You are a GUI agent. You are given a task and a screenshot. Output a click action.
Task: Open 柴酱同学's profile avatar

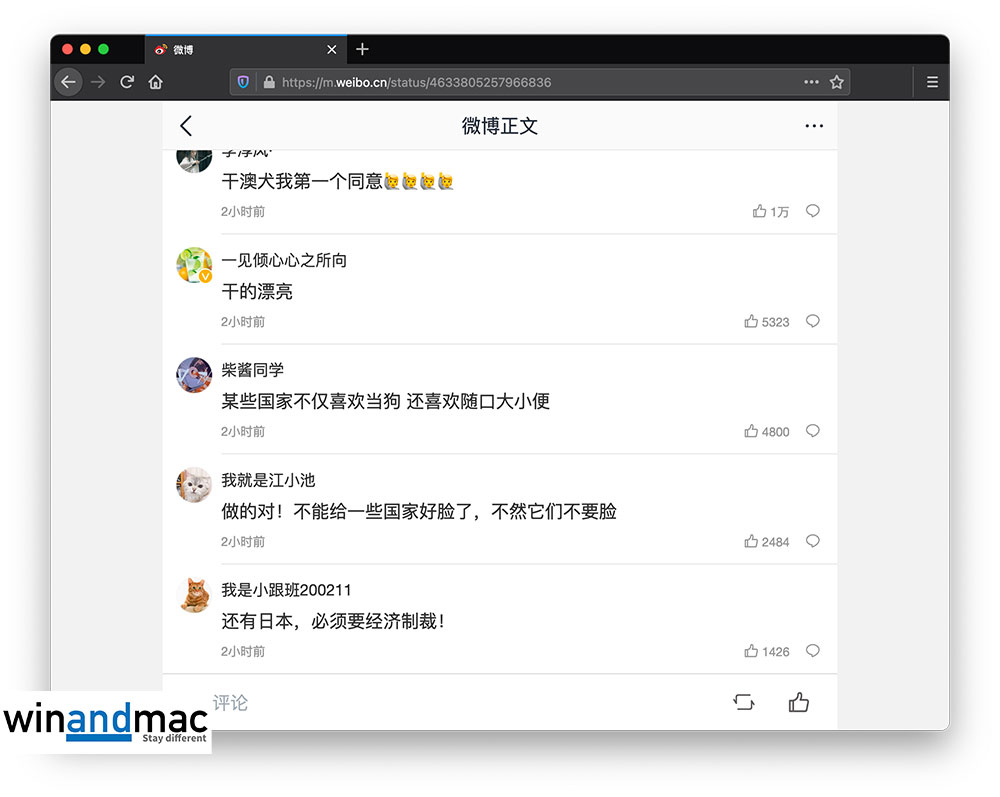click(194, 375)
